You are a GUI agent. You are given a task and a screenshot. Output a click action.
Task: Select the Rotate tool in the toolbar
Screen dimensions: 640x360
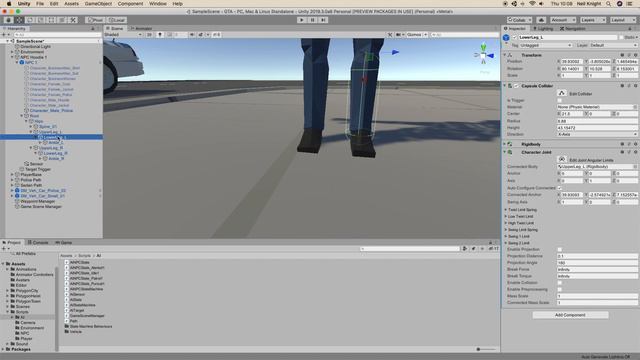click(30, 20)
